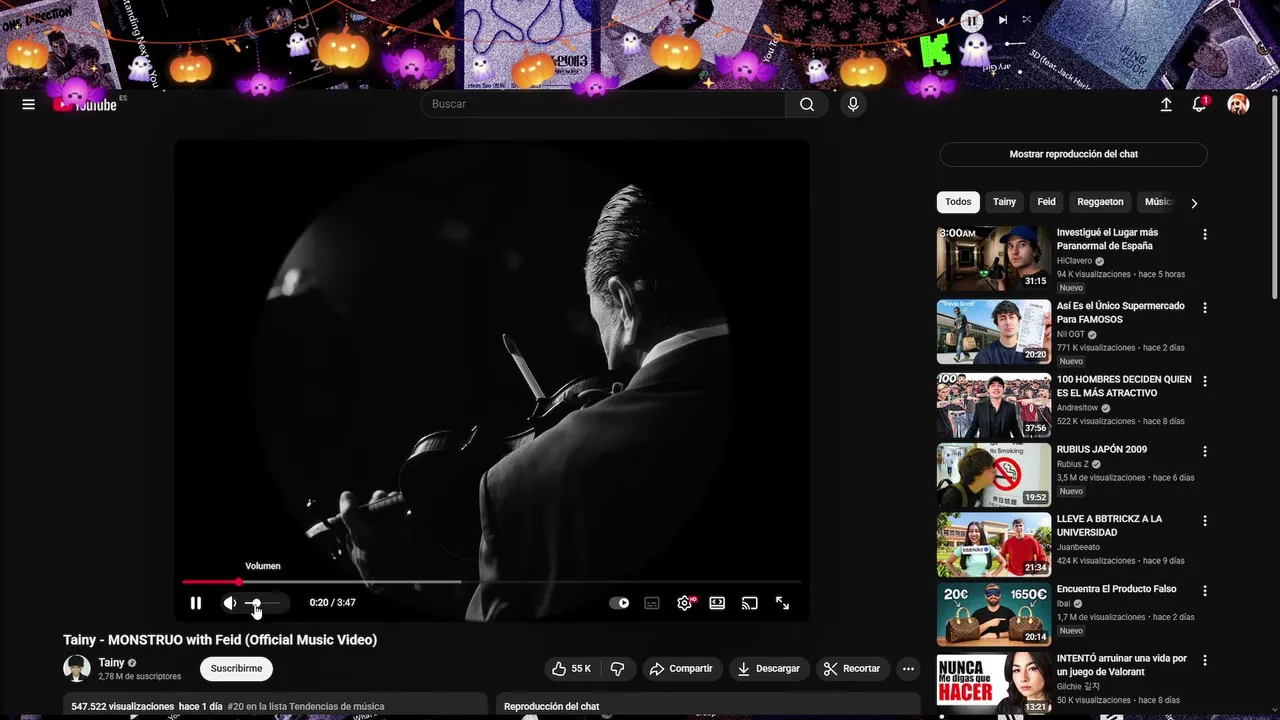1280x720 pixels.
Task: Open Encuentra El Producto Falso thumbnail
Action: 994,615
